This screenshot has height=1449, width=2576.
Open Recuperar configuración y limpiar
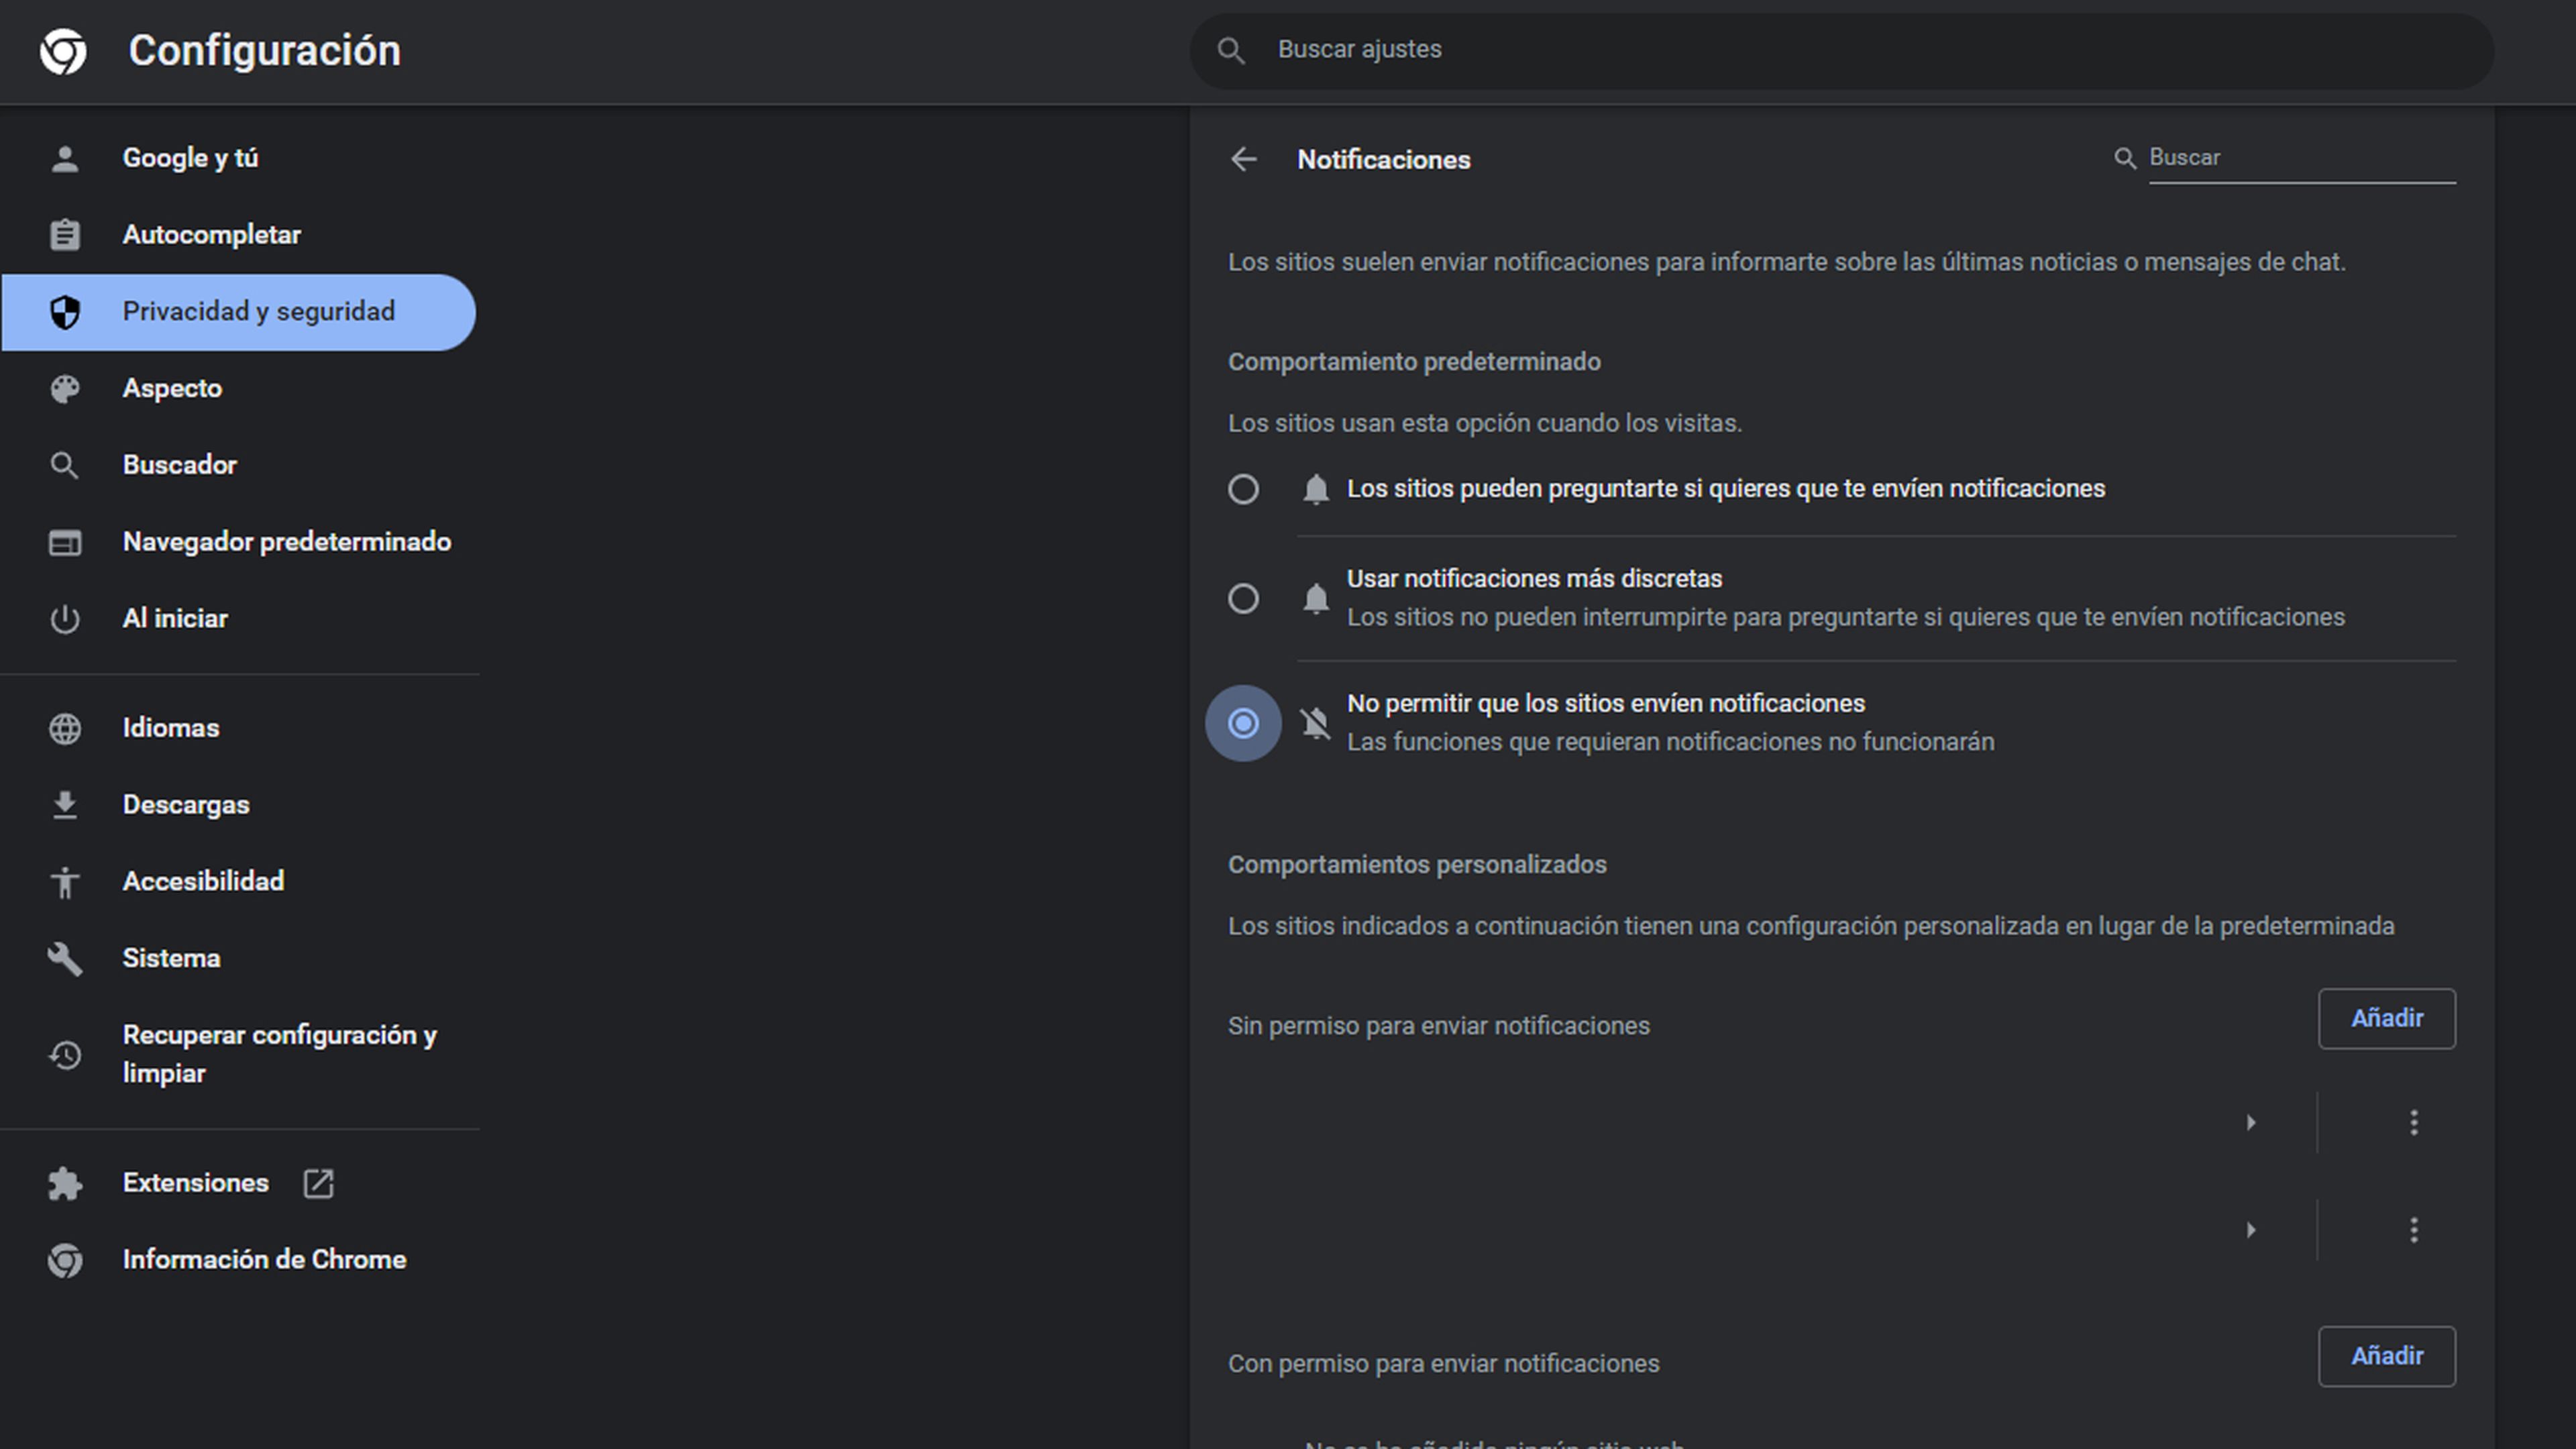pos(279,1054)
